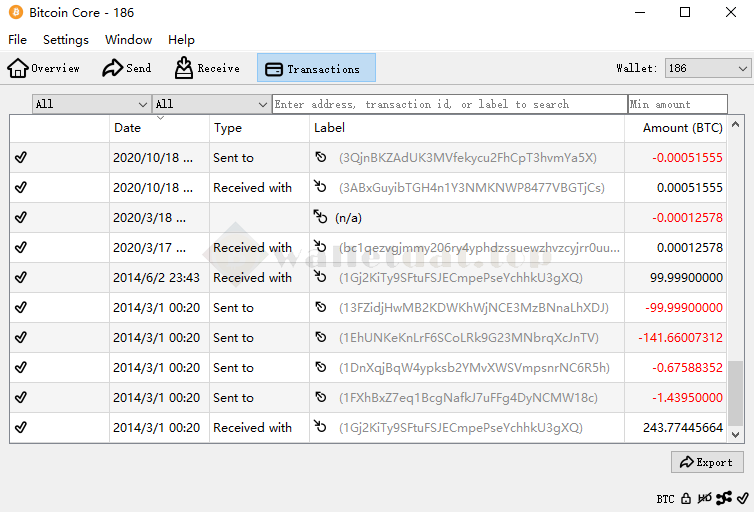Click the address search input field

(449, 104)
